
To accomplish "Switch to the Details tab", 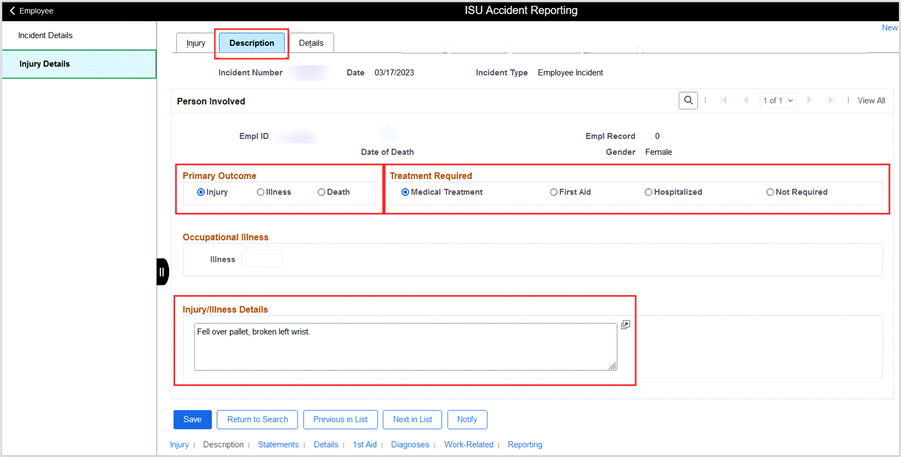I will tap(311, 43).
